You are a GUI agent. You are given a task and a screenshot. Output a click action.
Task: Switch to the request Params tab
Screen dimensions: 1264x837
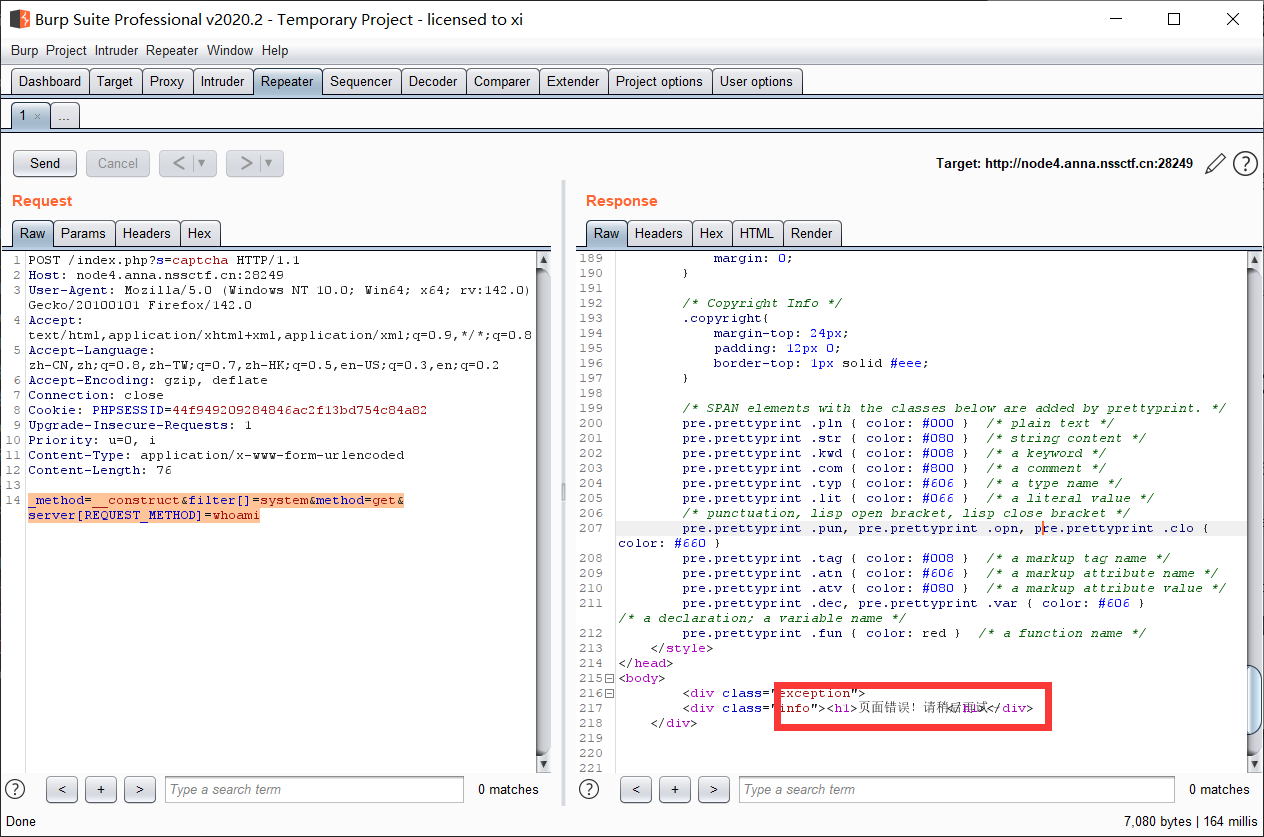click(83, 233)
